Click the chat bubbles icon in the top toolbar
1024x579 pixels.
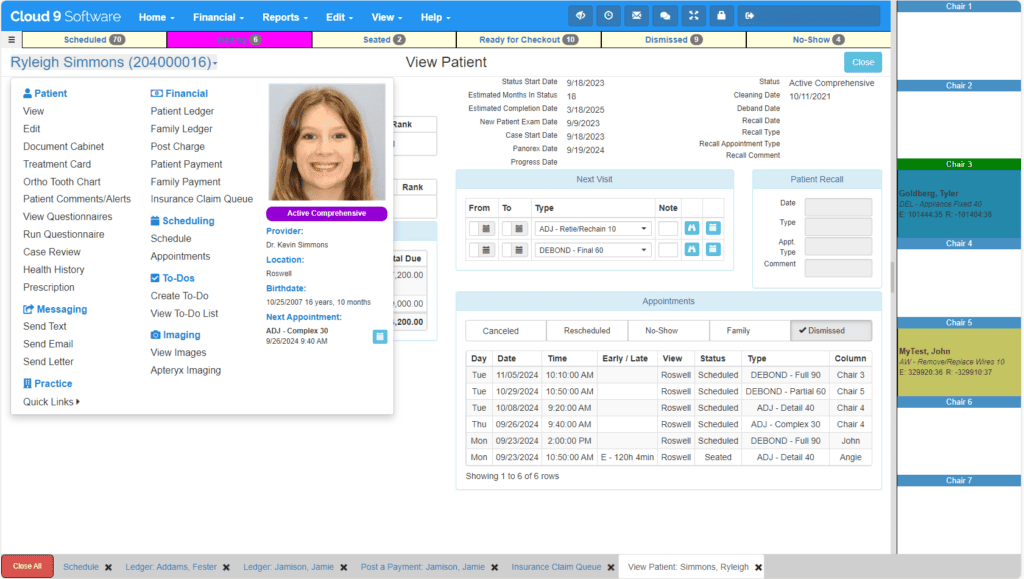click(665, 15)
